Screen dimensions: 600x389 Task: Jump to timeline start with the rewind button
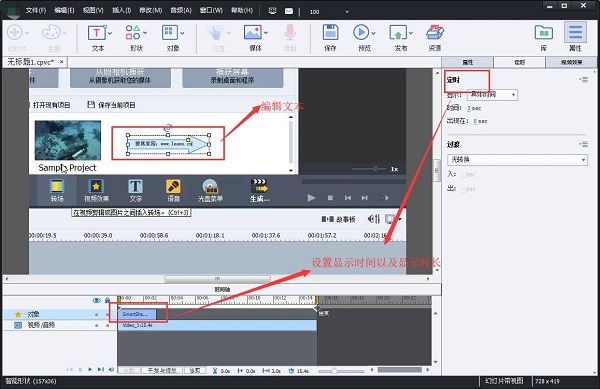point(70,369)
